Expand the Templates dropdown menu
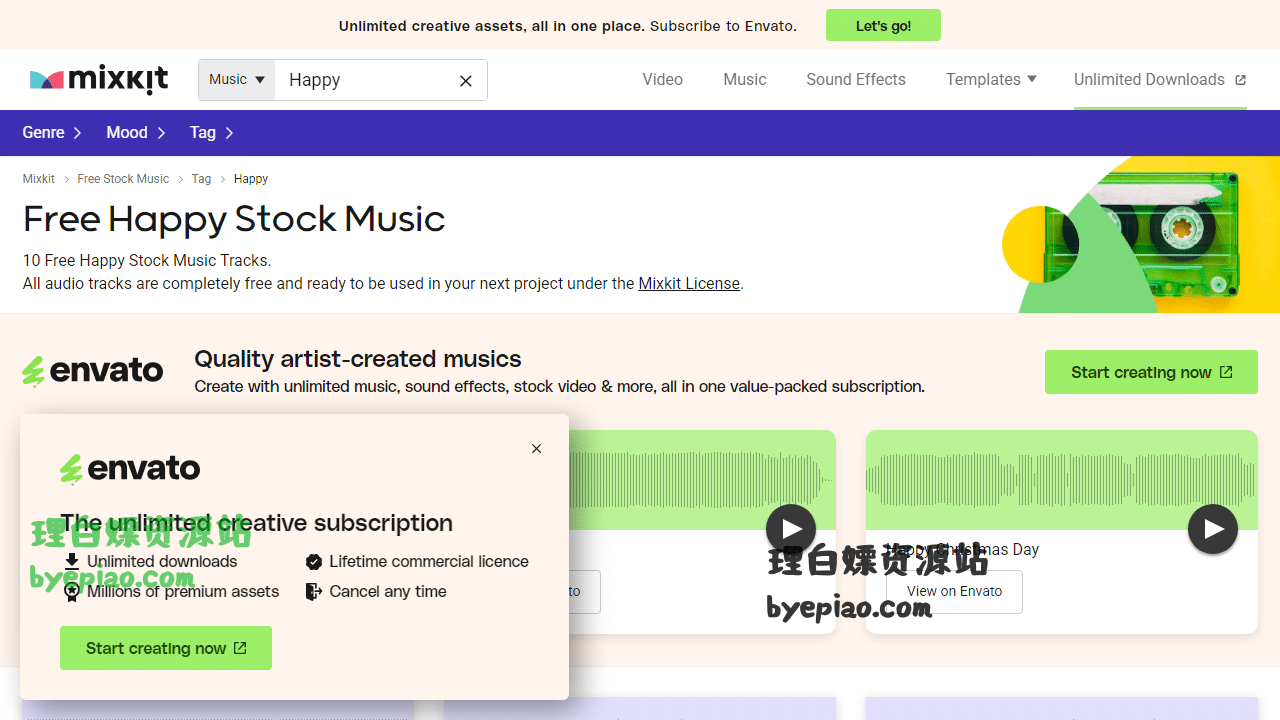The image size is (1280, 720). [991, 80]
